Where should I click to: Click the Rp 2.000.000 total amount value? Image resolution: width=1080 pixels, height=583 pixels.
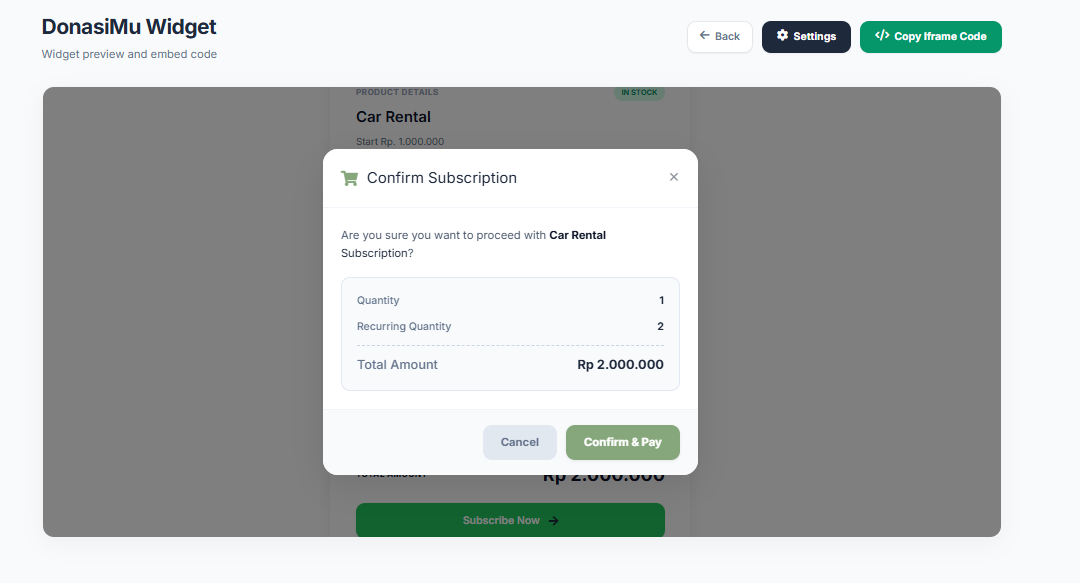coord(620,364)
